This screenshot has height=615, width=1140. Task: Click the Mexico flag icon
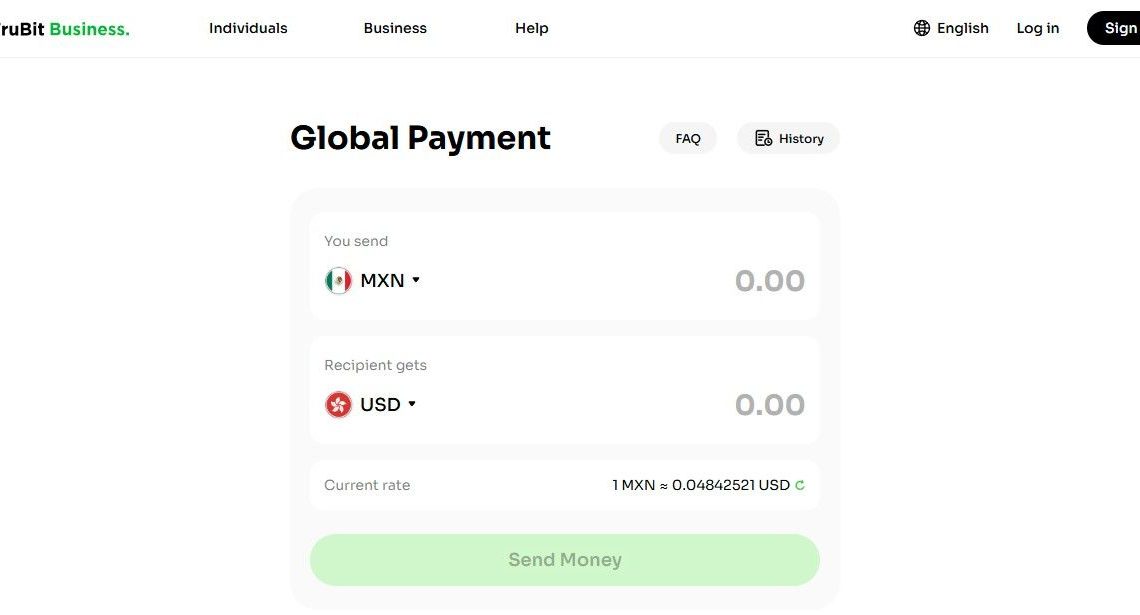(x=338, y=281)
